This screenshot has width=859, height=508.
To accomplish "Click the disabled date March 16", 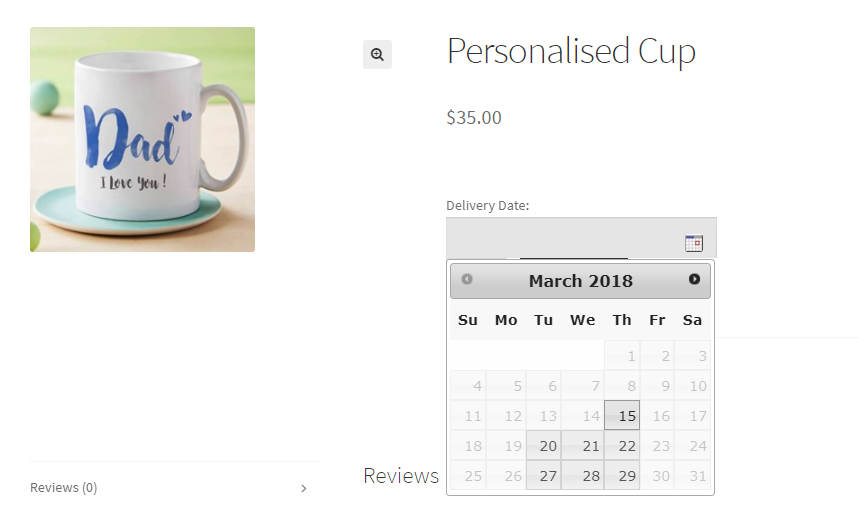I will 657,416.
